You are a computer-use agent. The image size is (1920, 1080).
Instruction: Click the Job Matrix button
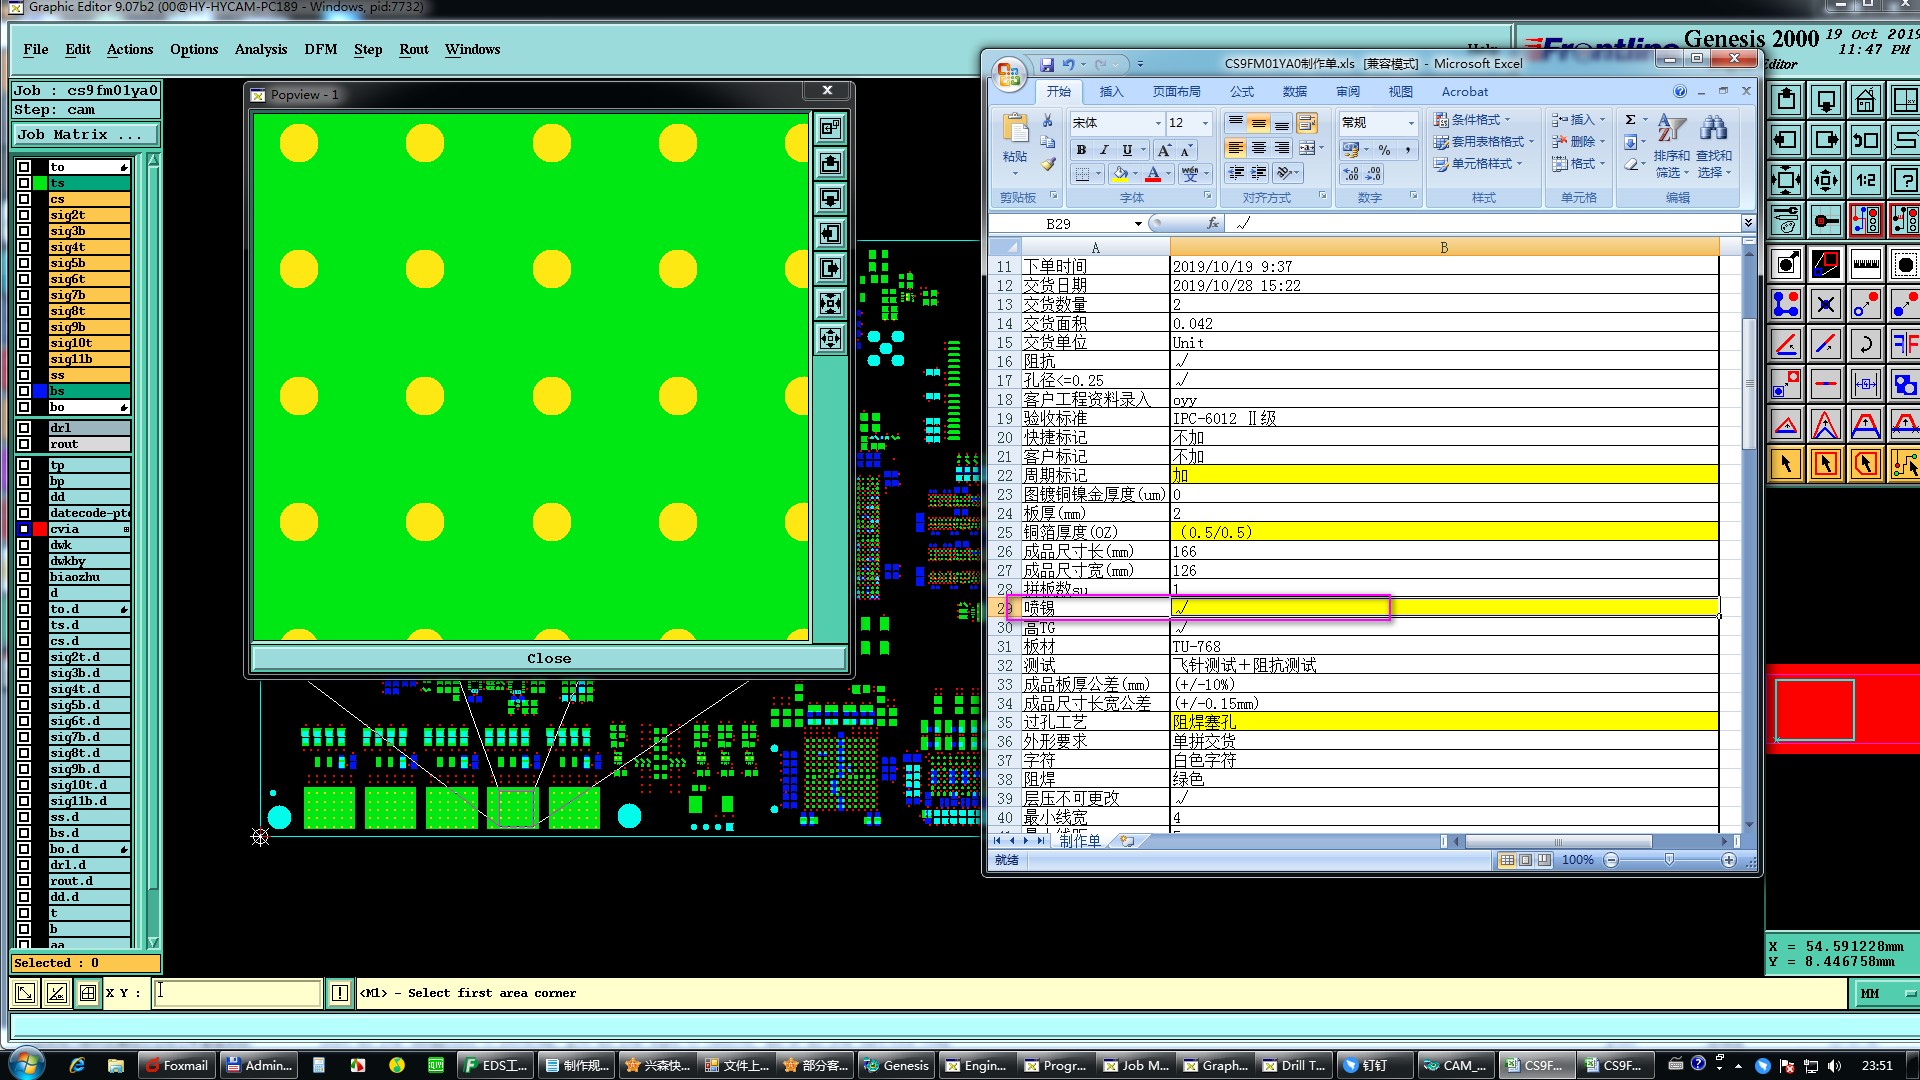coord(85,134)
